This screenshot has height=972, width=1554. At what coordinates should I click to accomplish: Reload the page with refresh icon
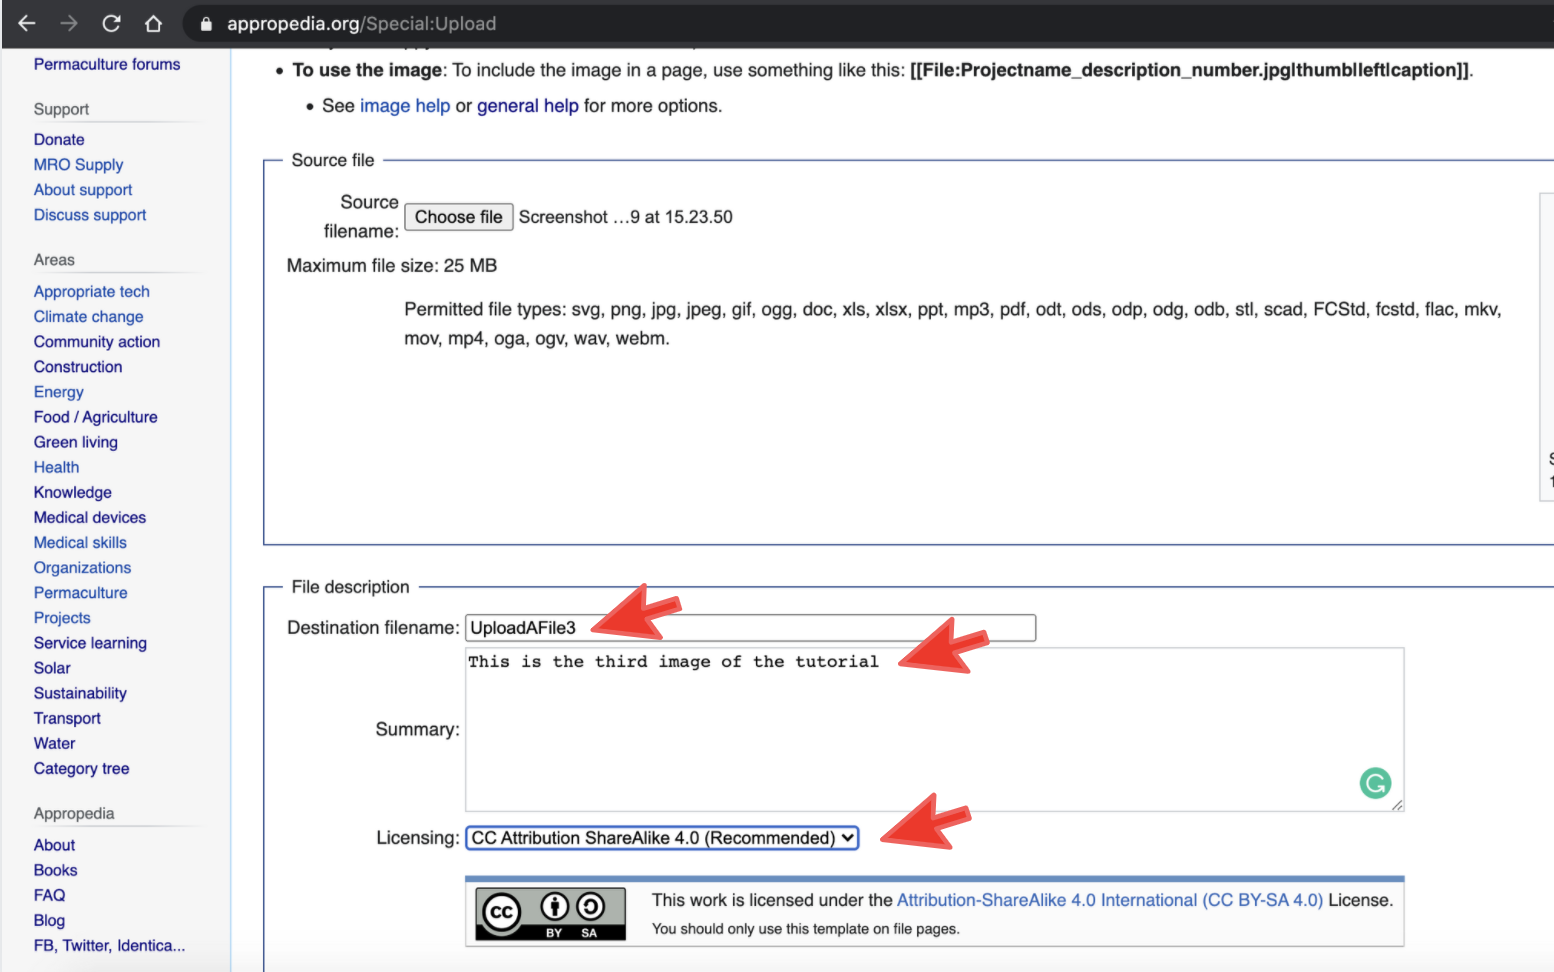click(x=111, y=23)
